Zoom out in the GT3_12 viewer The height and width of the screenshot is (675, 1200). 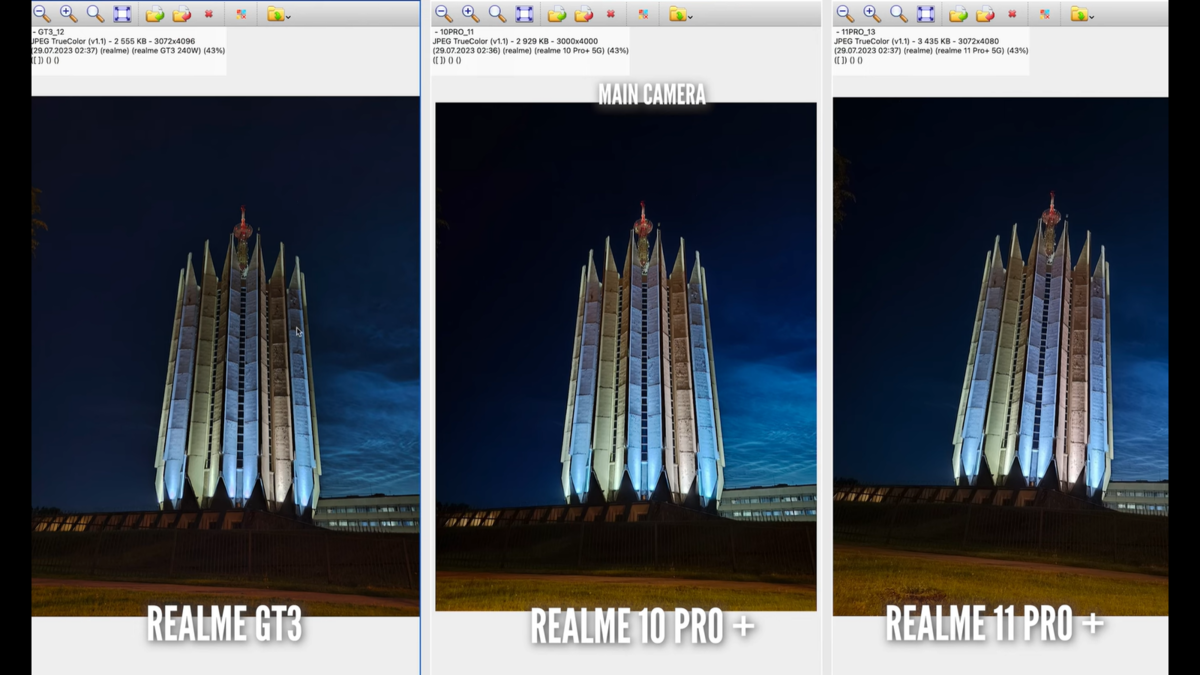(42, 14)
